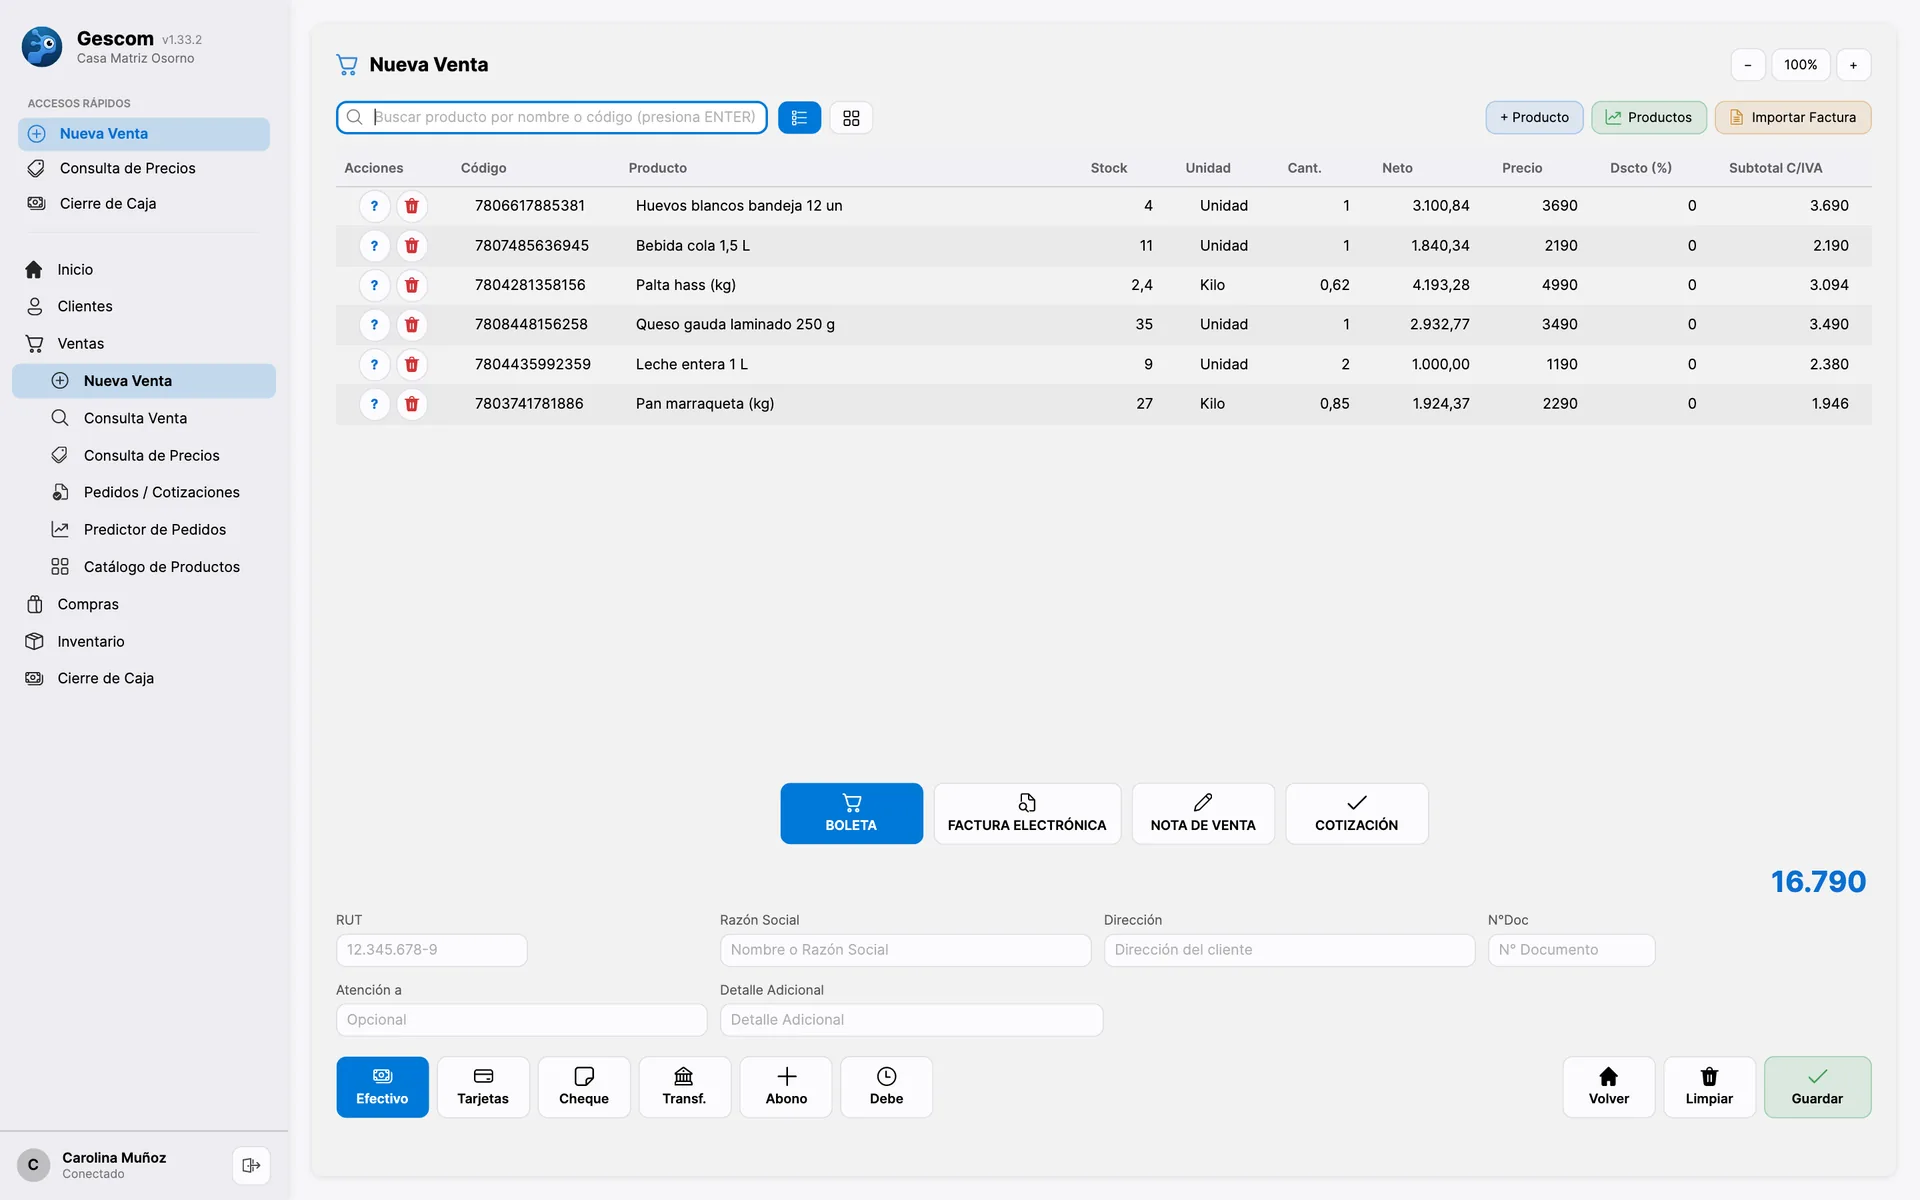Go to Inicio in sidebar

[144, 270]
